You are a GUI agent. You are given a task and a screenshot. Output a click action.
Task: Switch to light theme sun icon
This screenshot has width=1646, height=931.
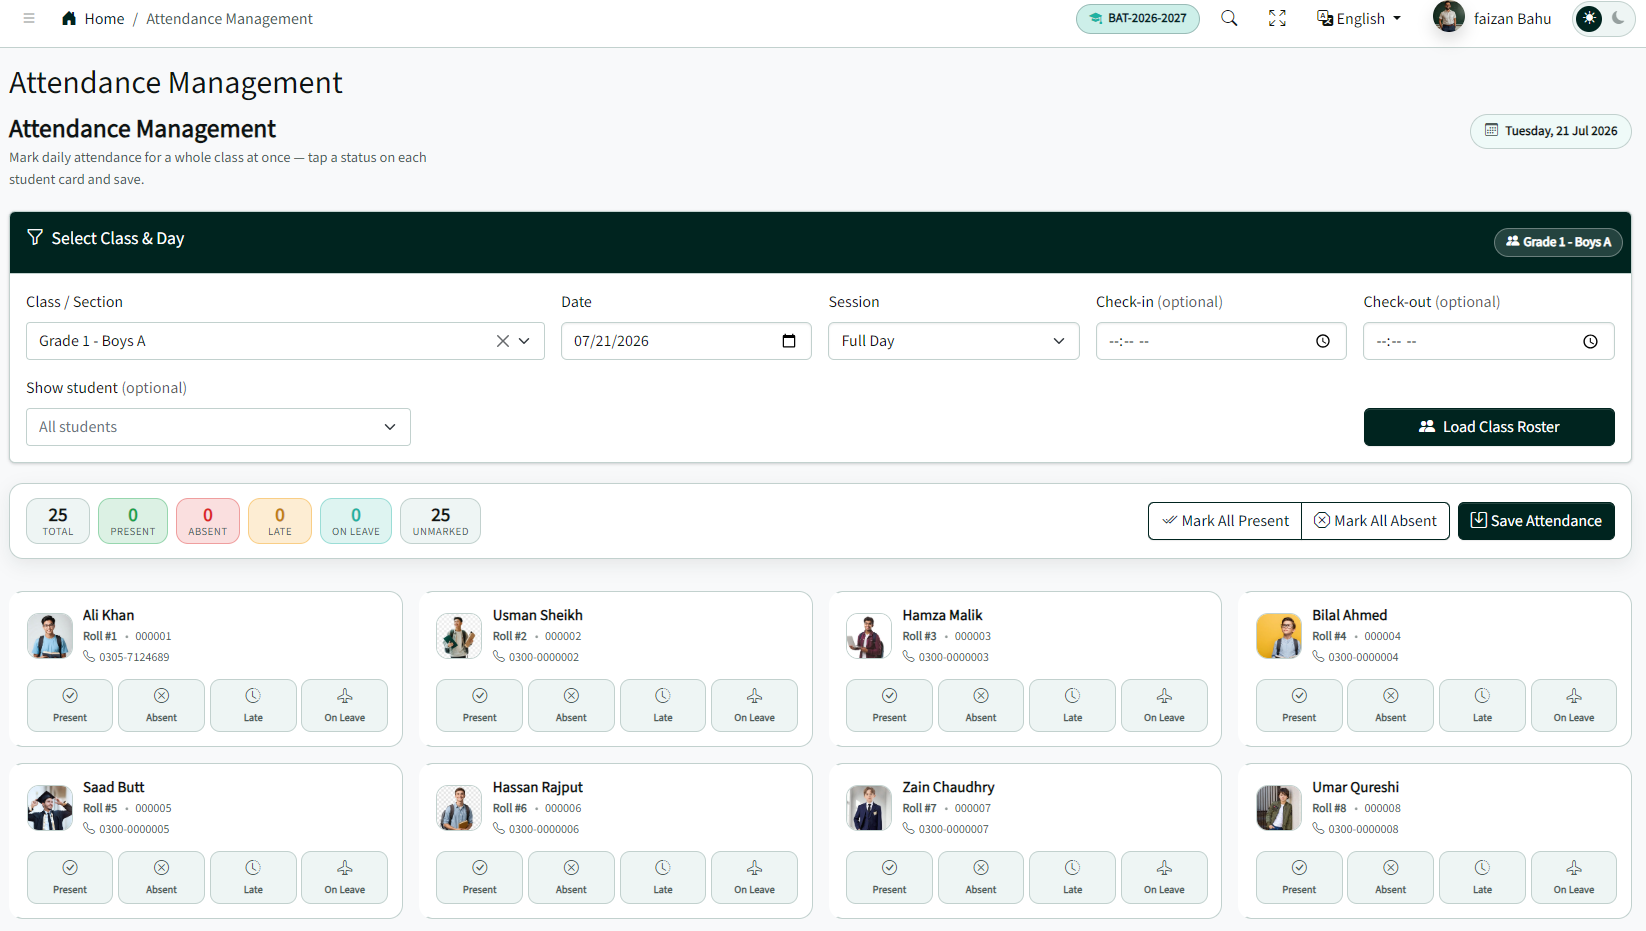(1589, 18)
